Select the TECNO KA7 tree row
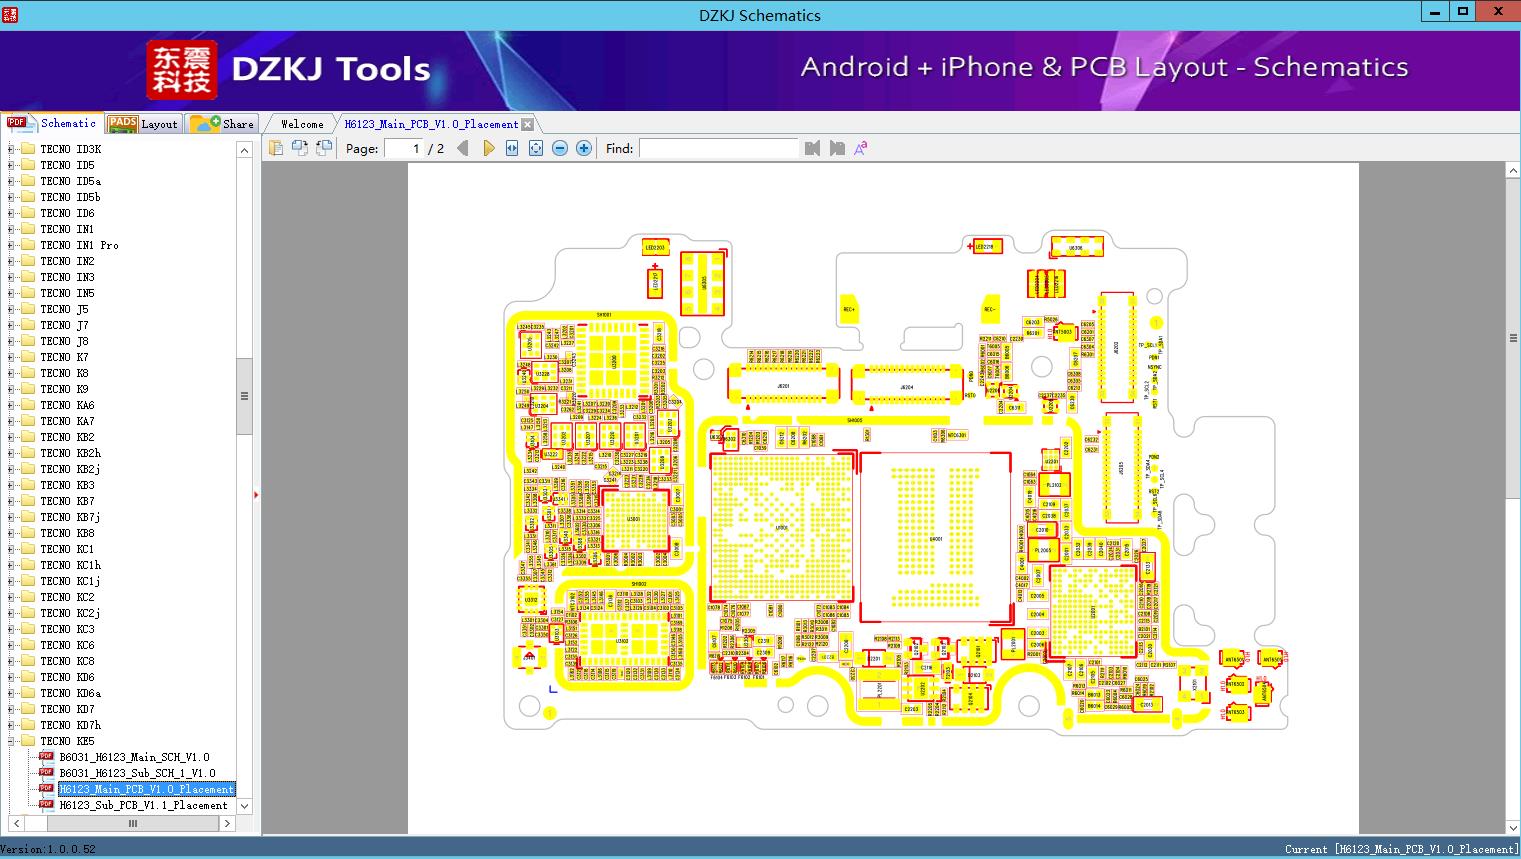Screen dimensions: 1521x859 [67, 421]
